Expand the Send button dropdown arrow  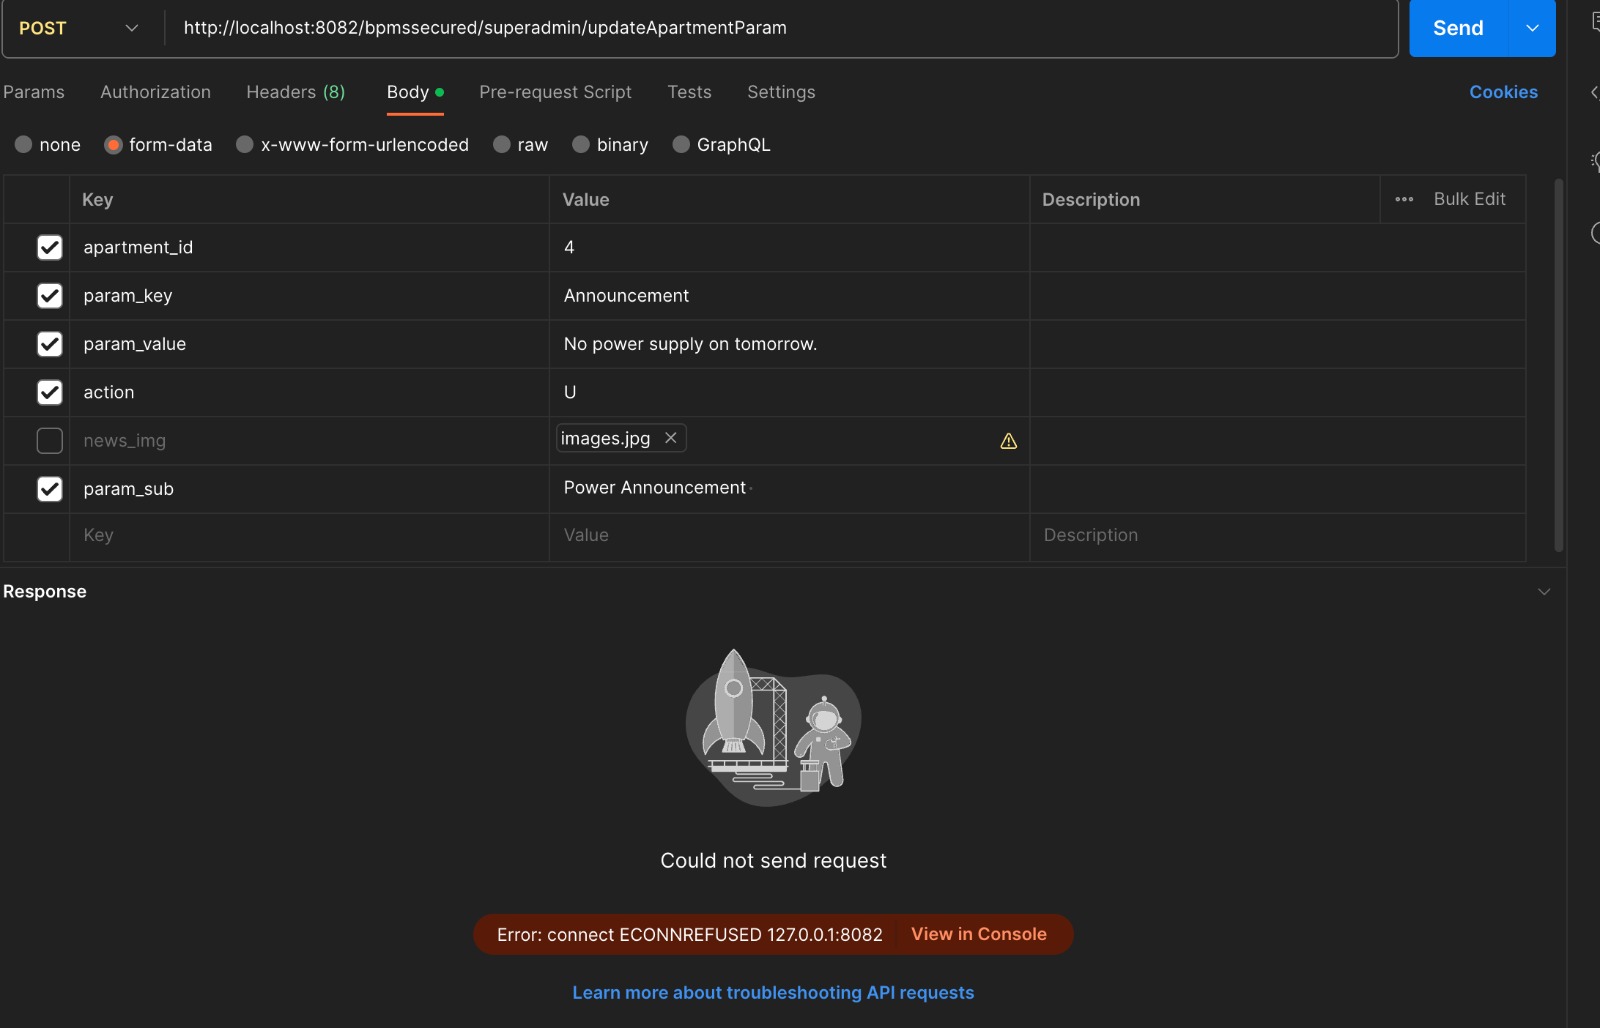click(x=1532, y=28)
